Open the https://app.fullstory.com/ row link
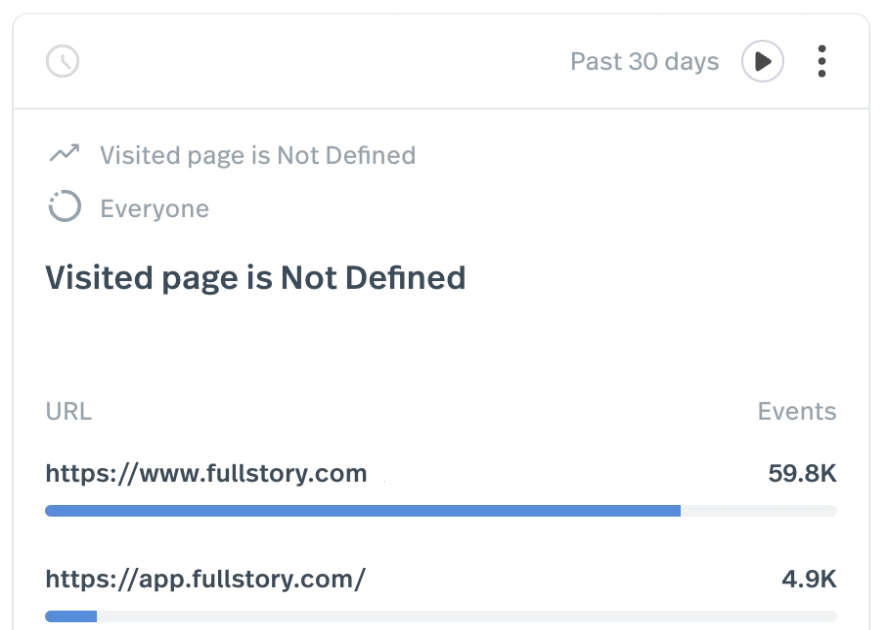This screenshot has width=888, height=630. (205, 578)
